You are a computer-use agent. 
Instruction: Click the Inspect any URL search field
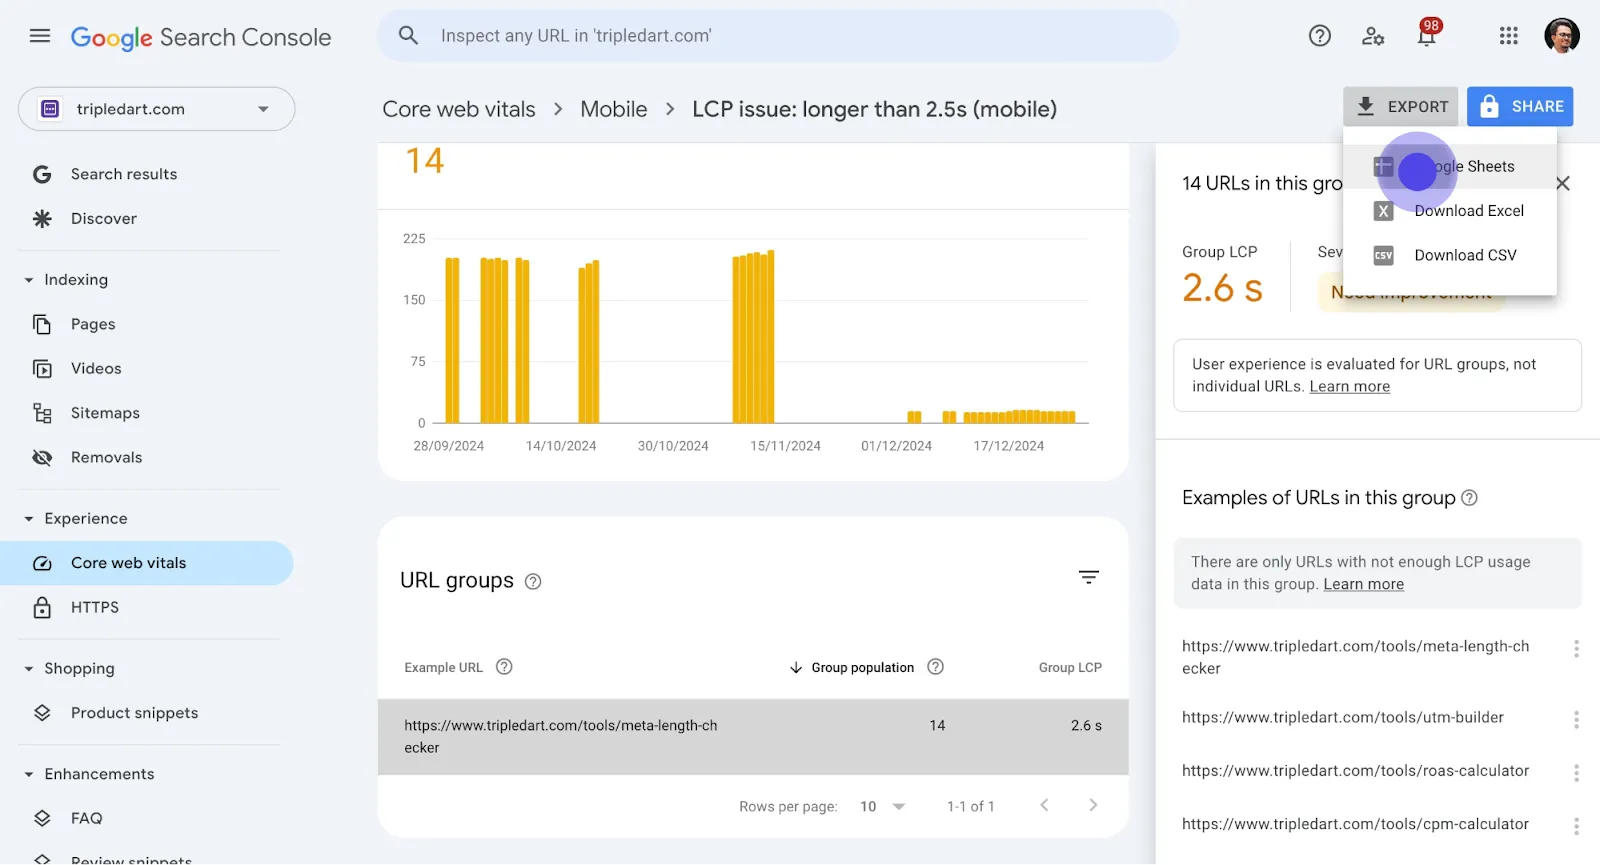tap(778, 36)
